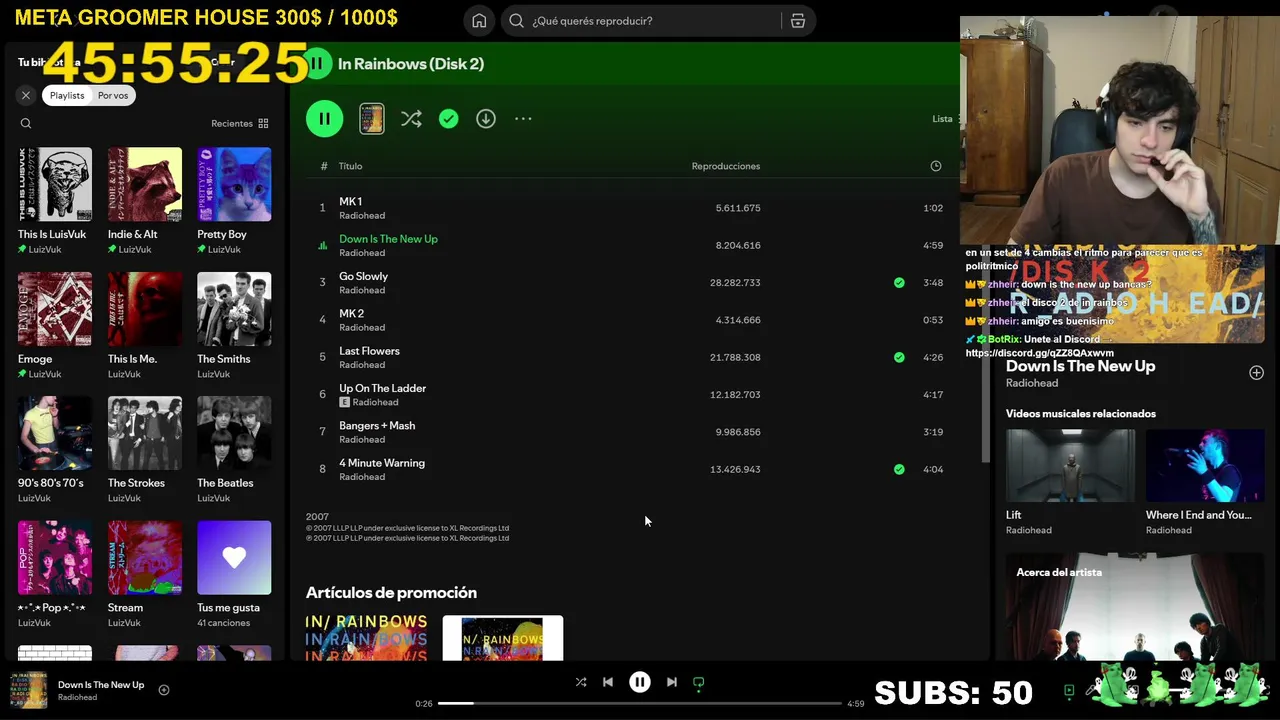Open the album more options menu

coord(523,119)
